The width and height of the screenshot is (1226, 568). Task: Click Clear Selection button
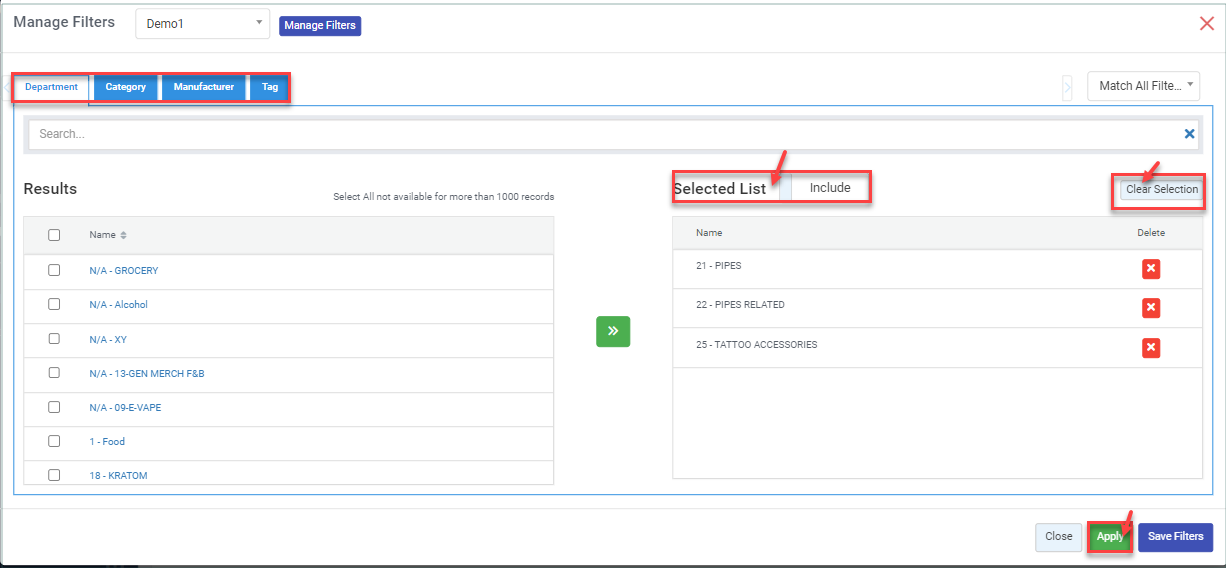coord(1161,189)
